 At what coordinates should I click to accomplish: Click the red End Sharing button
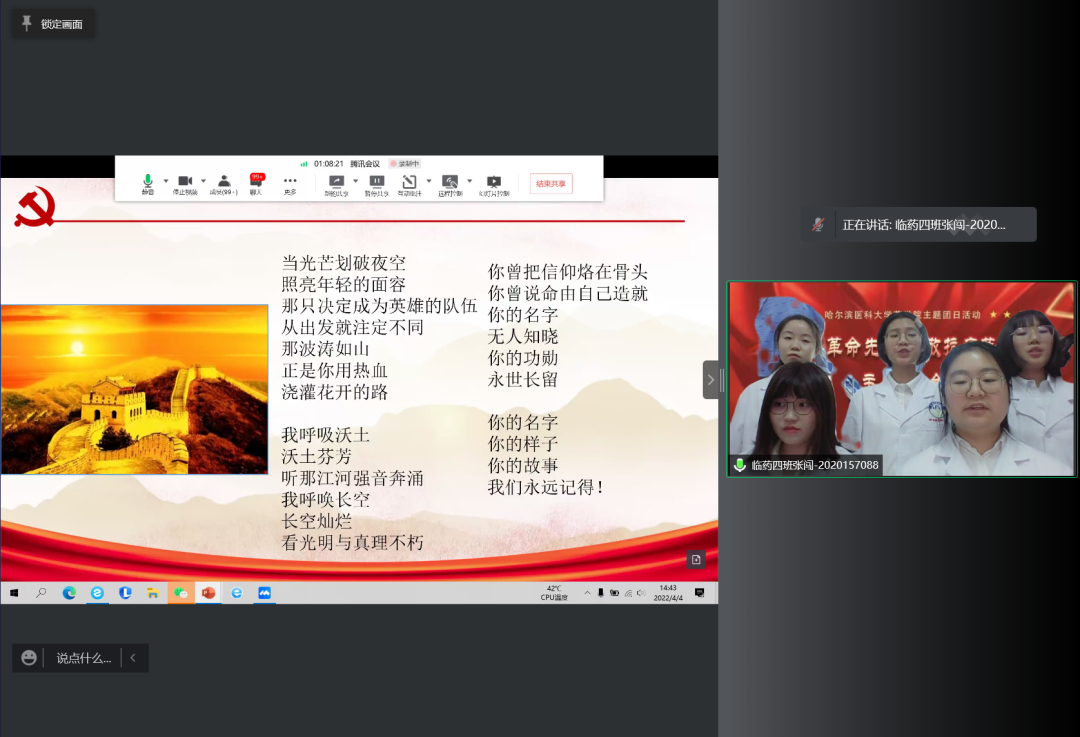point(551,183)
